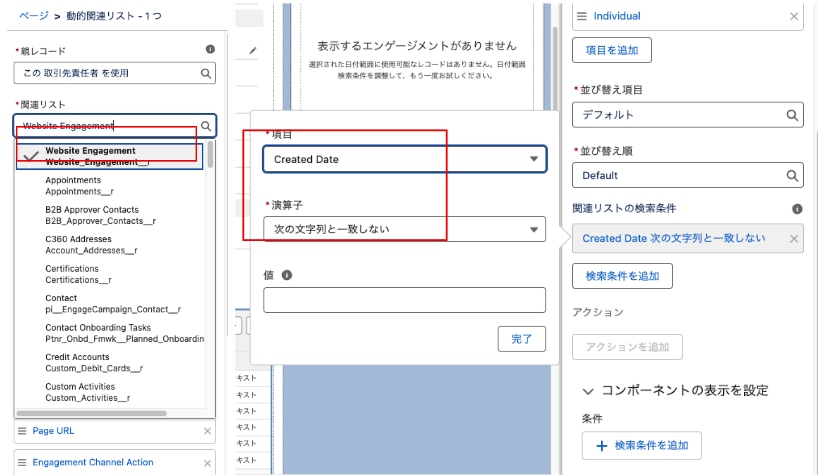Click info icon beside 関連リストの検索条件

click(797, 209)
